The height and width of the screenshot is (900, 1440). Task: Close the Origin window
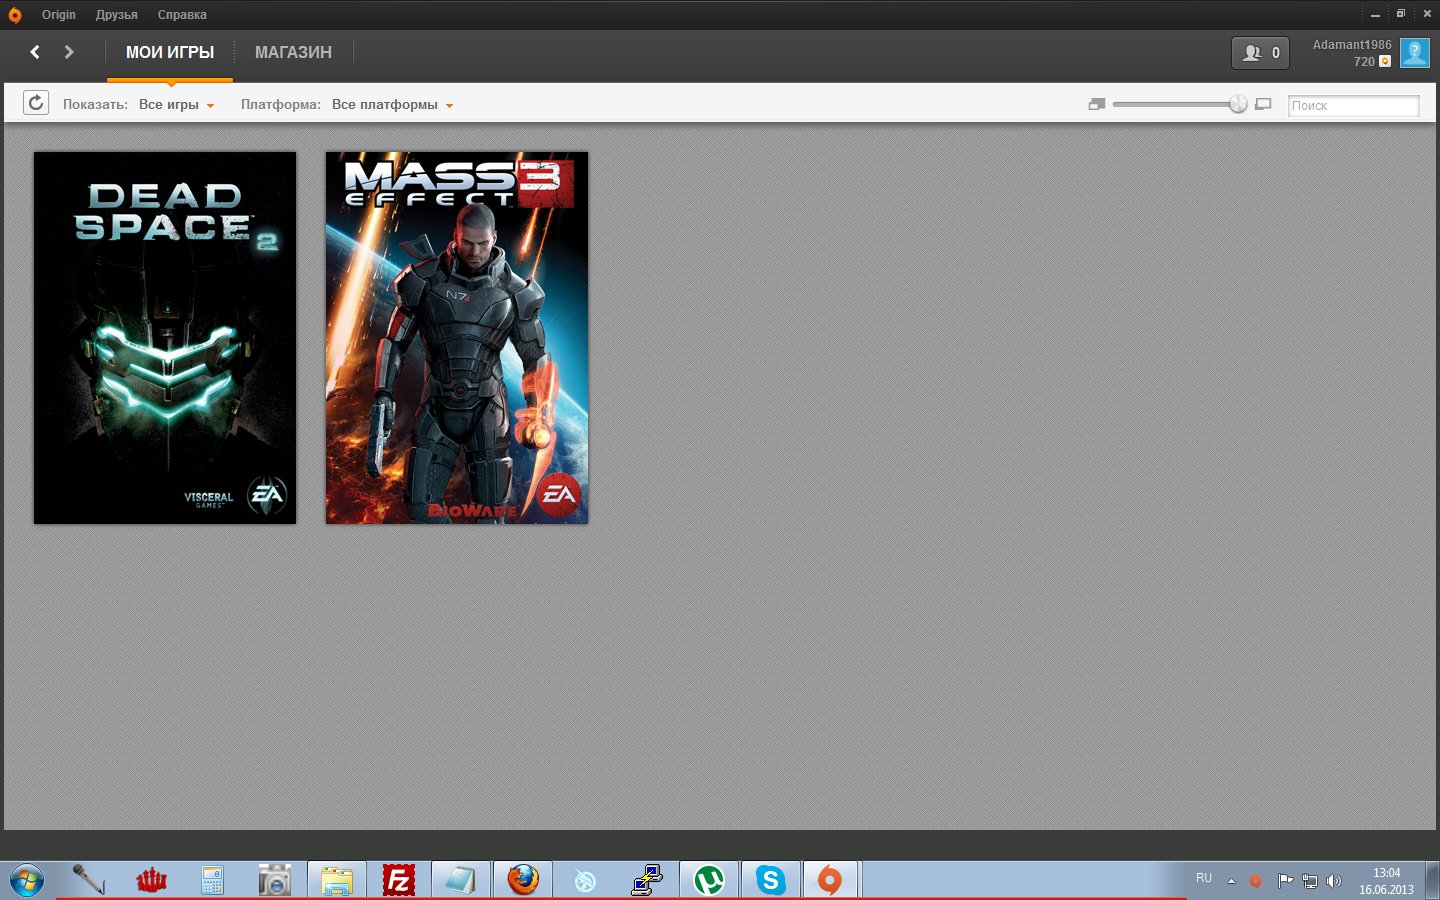1427,14
